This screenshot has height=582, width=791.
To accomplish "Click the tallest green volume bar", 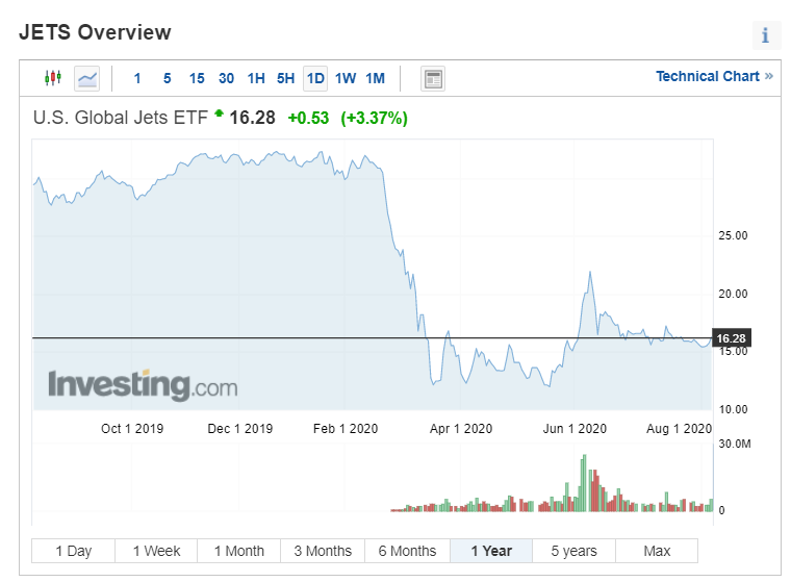I will (x=584, y=483).
